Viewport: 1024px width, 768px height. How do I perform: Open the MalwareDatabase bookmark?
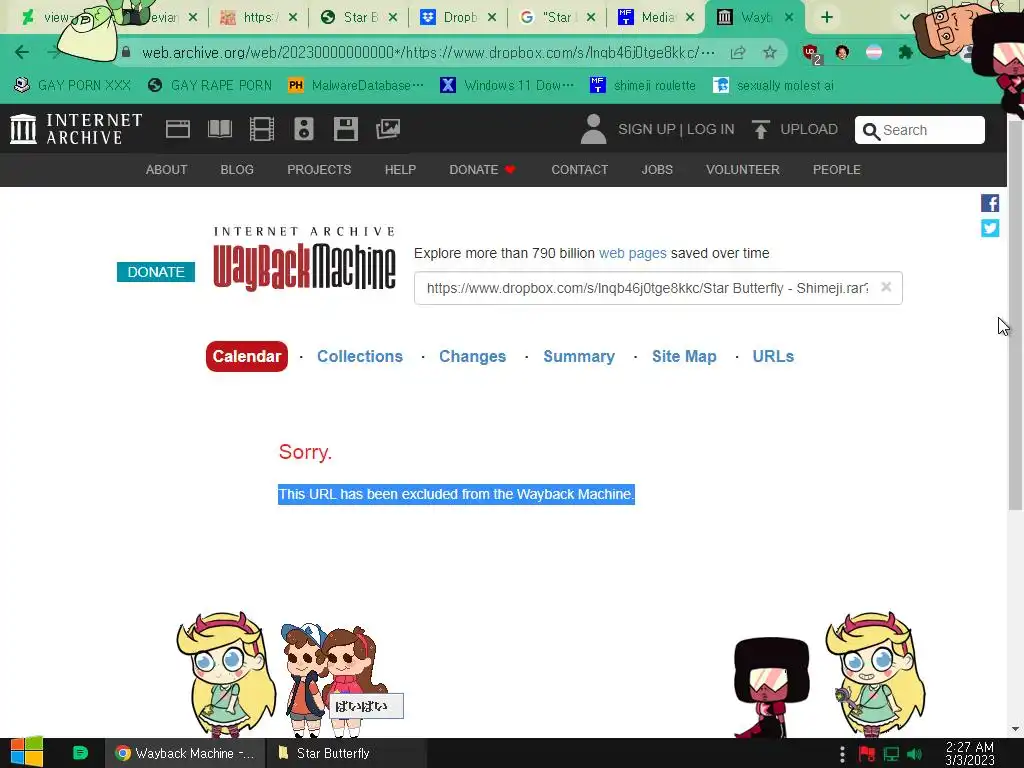click(356, 85)
